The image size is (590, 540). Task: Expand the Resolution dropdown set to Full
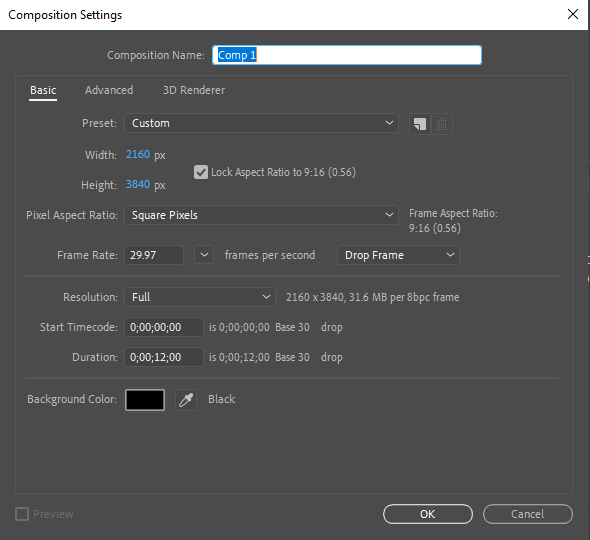(x=200, y=297)
